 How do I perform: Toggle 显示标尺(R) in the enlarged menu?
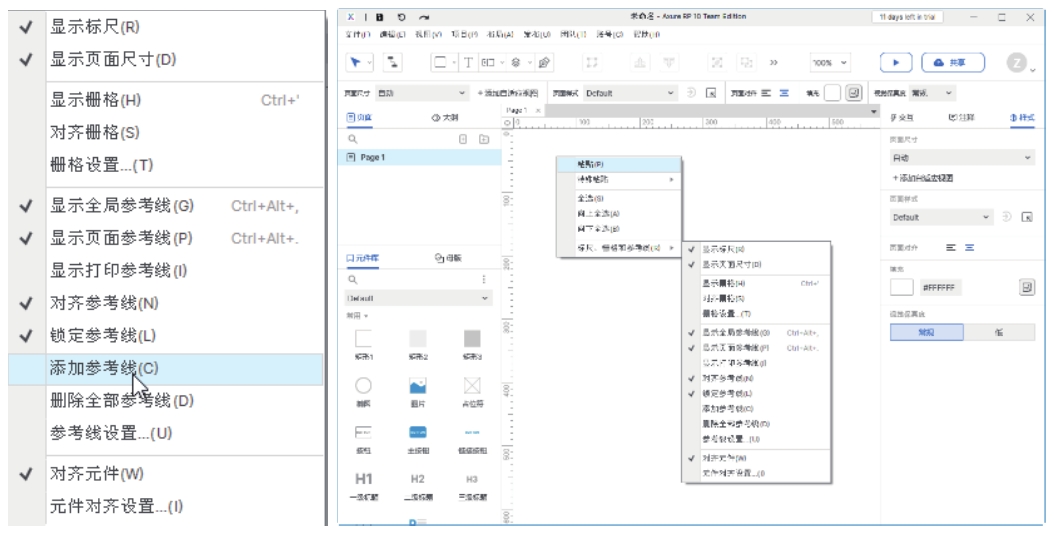(x=95, y=27)
